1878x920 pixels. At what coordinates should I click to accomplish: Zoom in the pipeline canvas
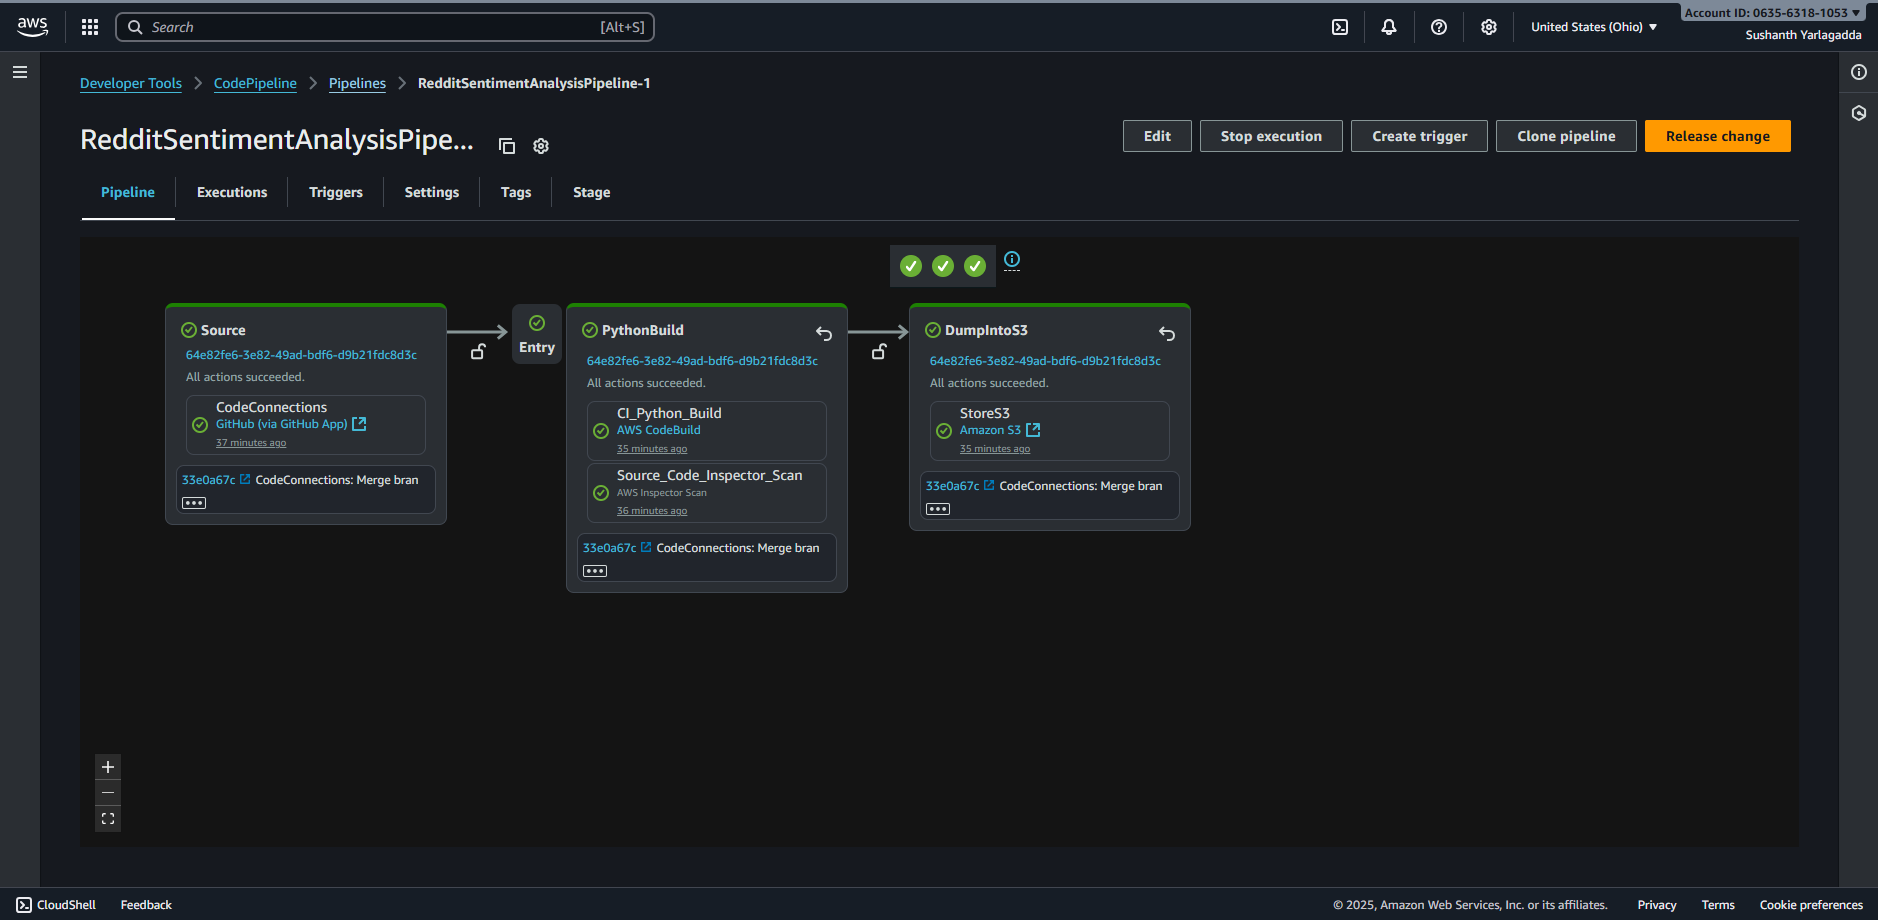[x=108, y=767]
